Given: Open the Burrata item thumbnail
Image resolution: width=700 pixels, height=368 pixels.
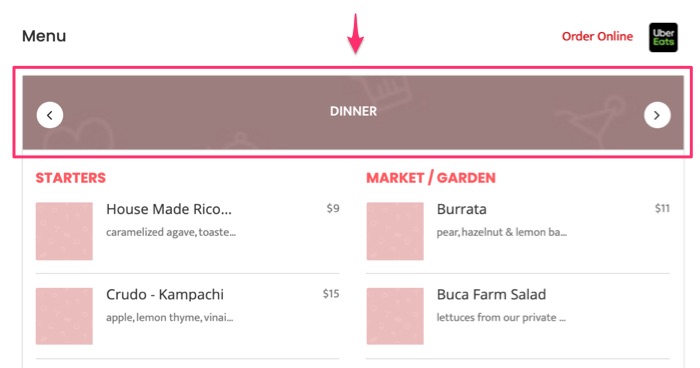Looking at the screenshot, I should [395, 231].
